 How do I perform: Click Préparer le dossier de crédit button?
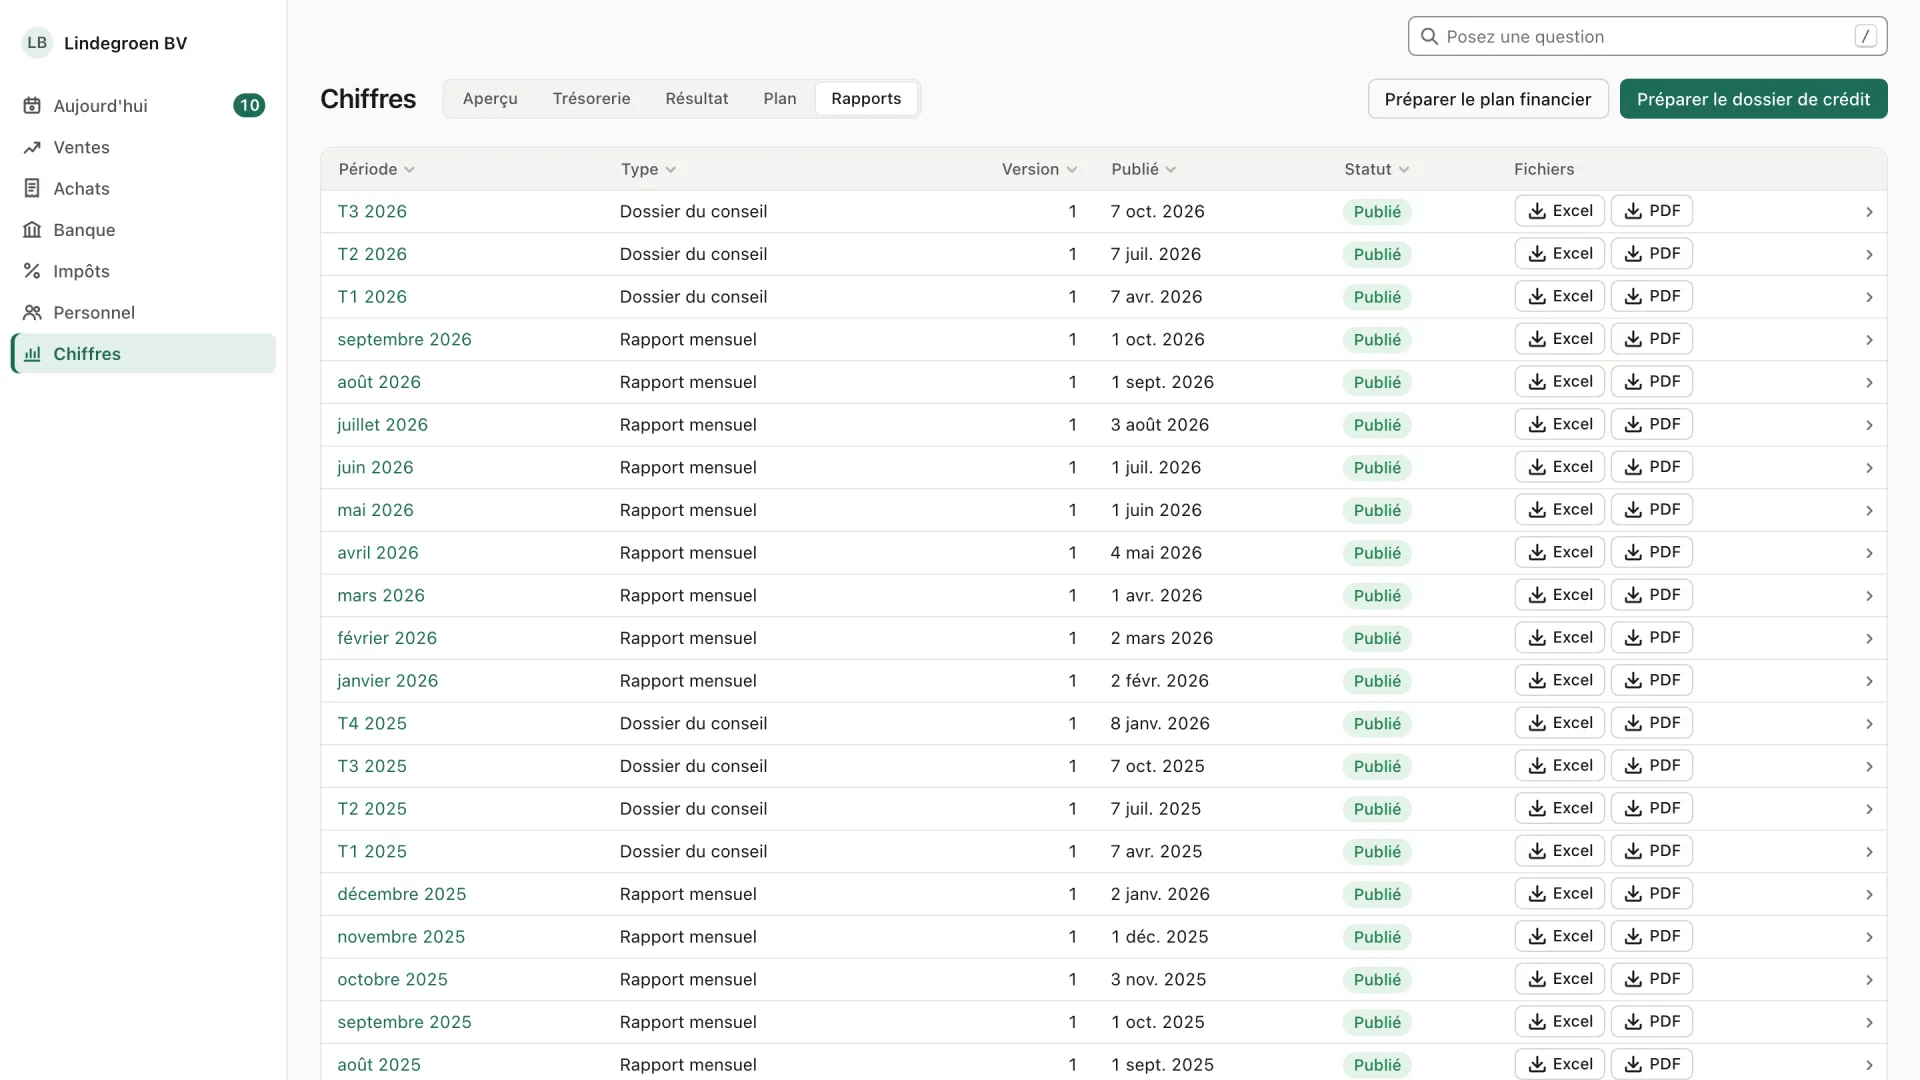point(1753,99)
